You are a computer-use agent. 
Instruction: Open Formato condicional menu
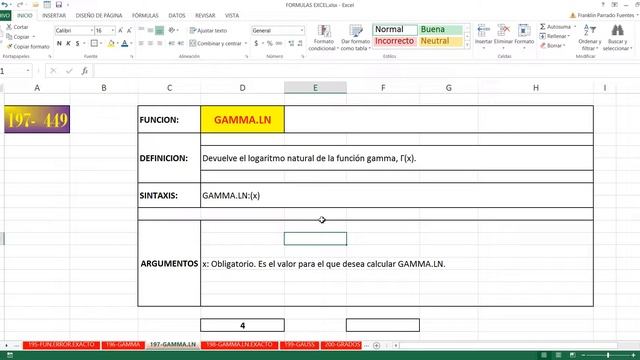[x=323, y=38]
